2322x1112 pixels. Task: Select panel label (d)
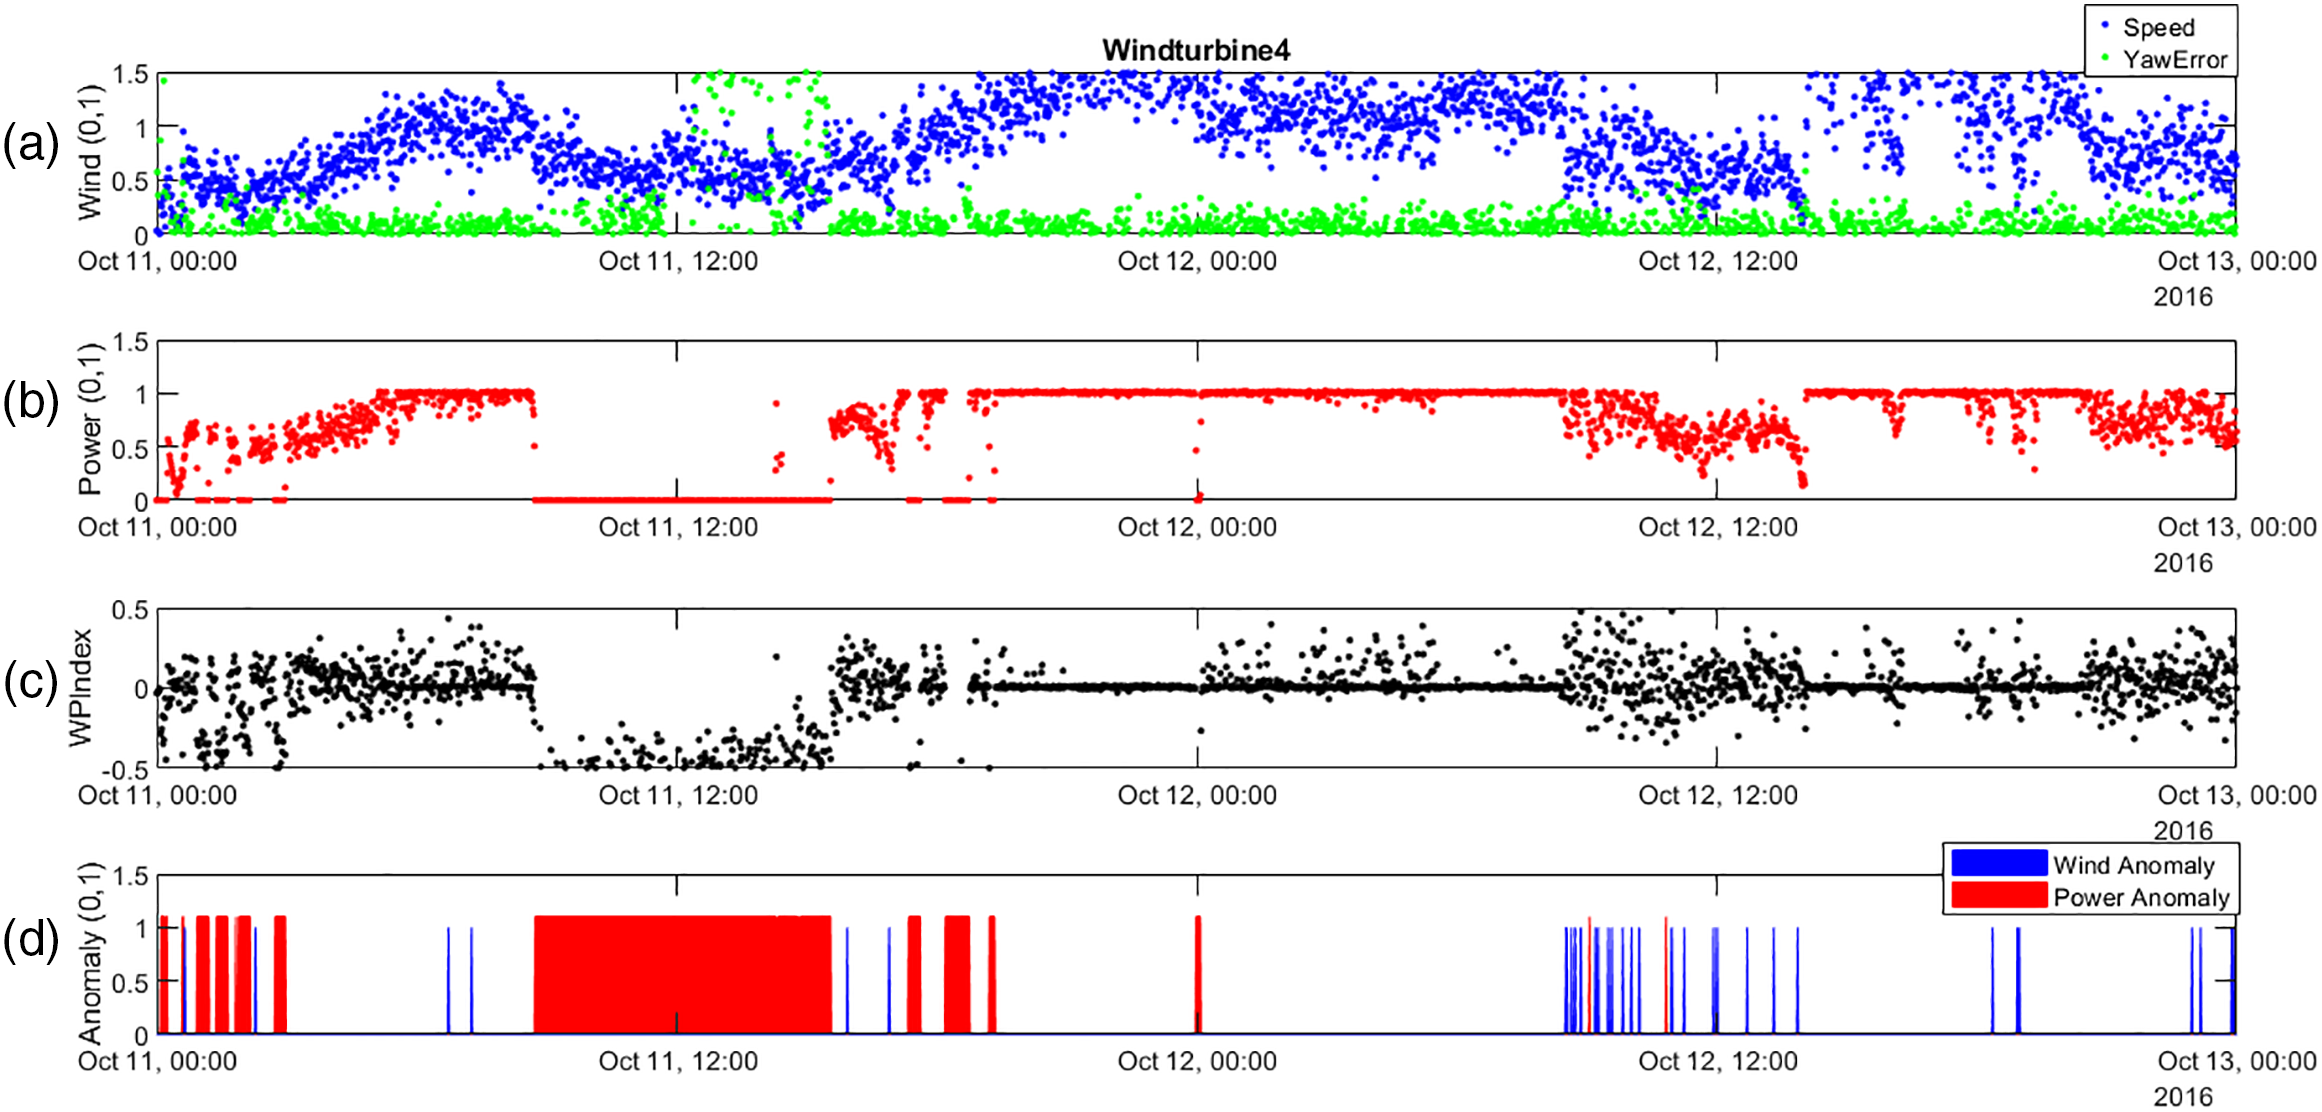[x=31, y=941]
